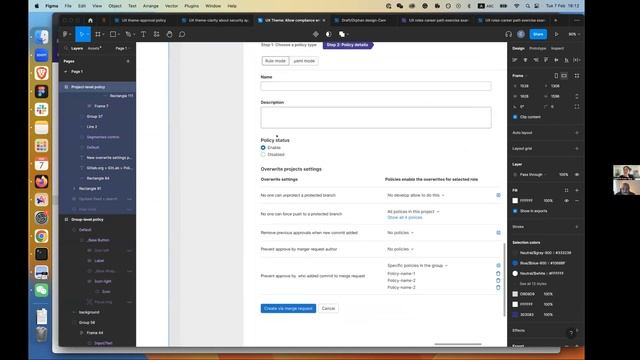Open 'Specific policies in the group' dropdown
640x360 pixels.
point(417,265)
